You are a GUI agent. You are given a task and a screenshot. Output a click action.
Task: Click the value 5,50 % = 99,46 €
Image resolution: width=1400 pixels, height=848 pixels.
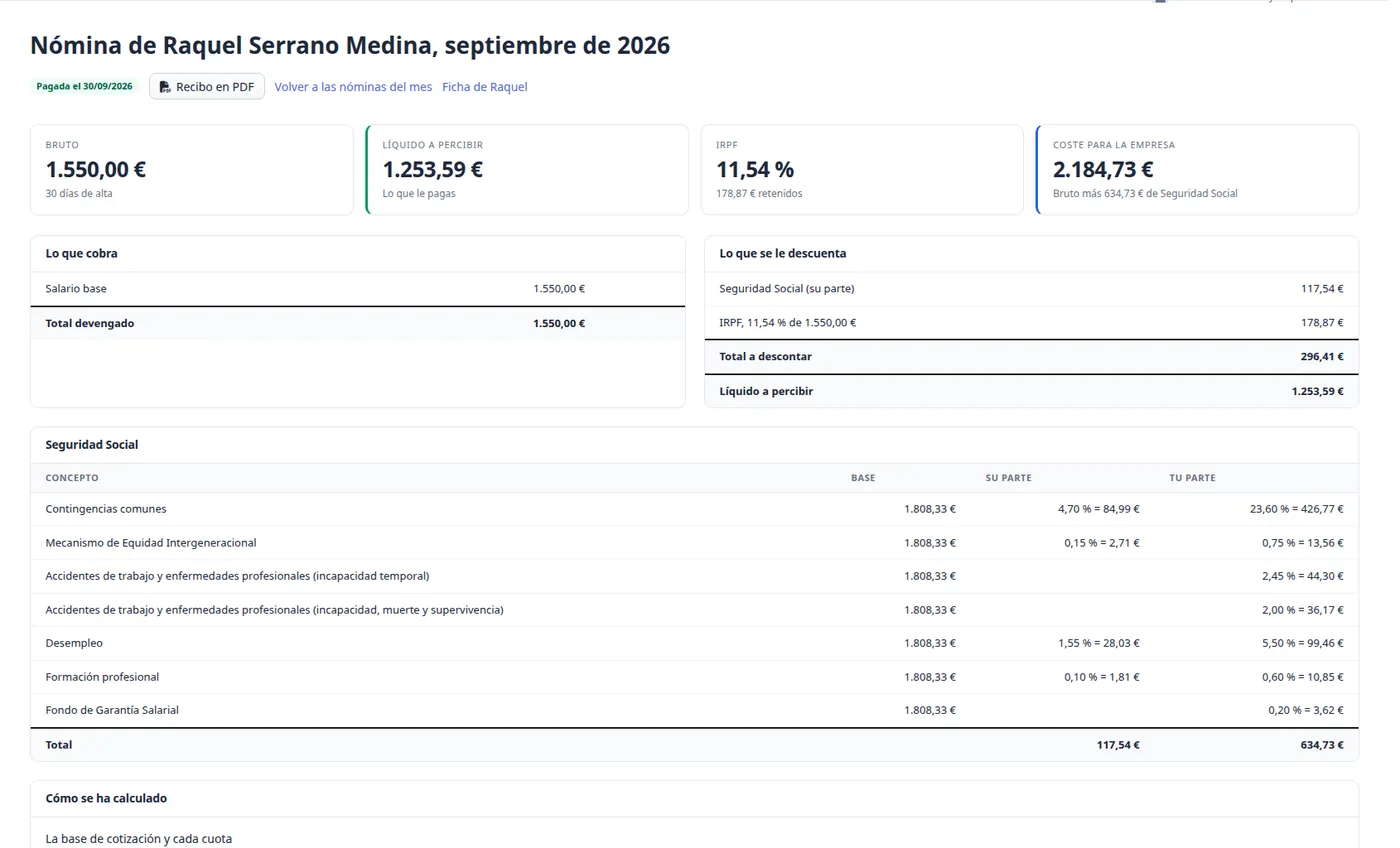coord(1303,643)
